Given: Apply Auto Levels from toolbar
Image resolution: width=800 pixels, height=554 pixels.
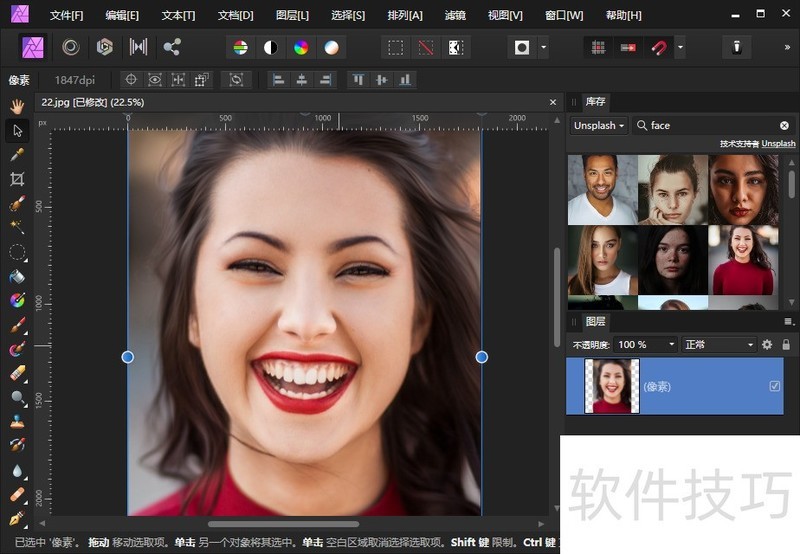Looking at the screenshot, I should (240, 48).
